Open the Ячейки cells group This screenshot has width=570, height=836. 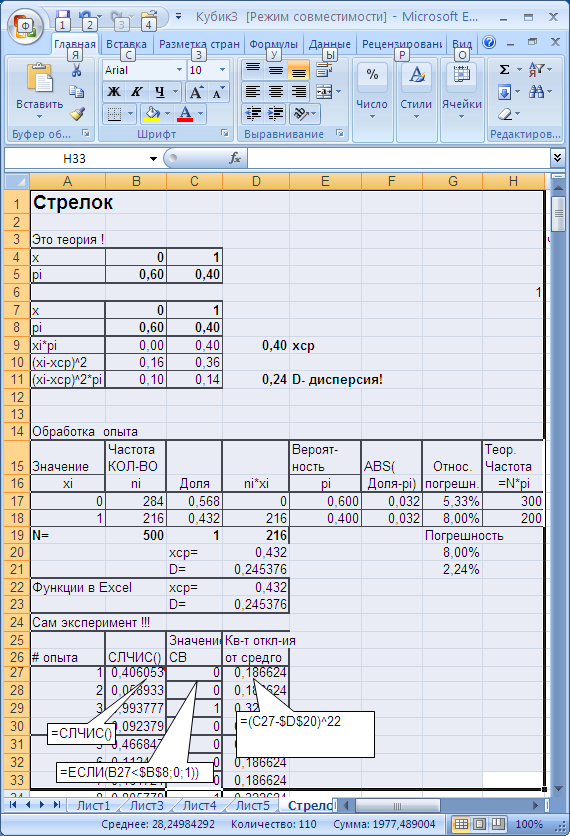462,100
